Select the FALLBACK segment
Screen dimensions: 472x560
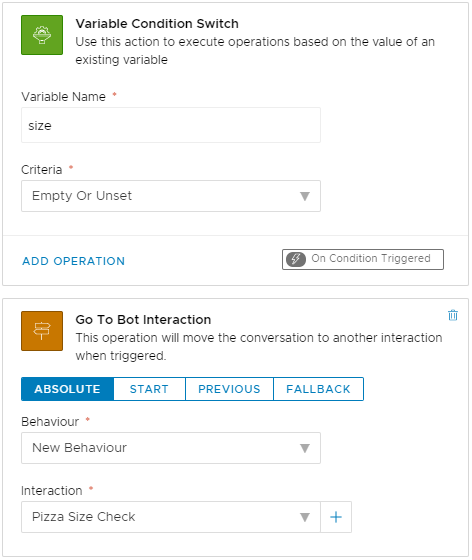[318, 389]
